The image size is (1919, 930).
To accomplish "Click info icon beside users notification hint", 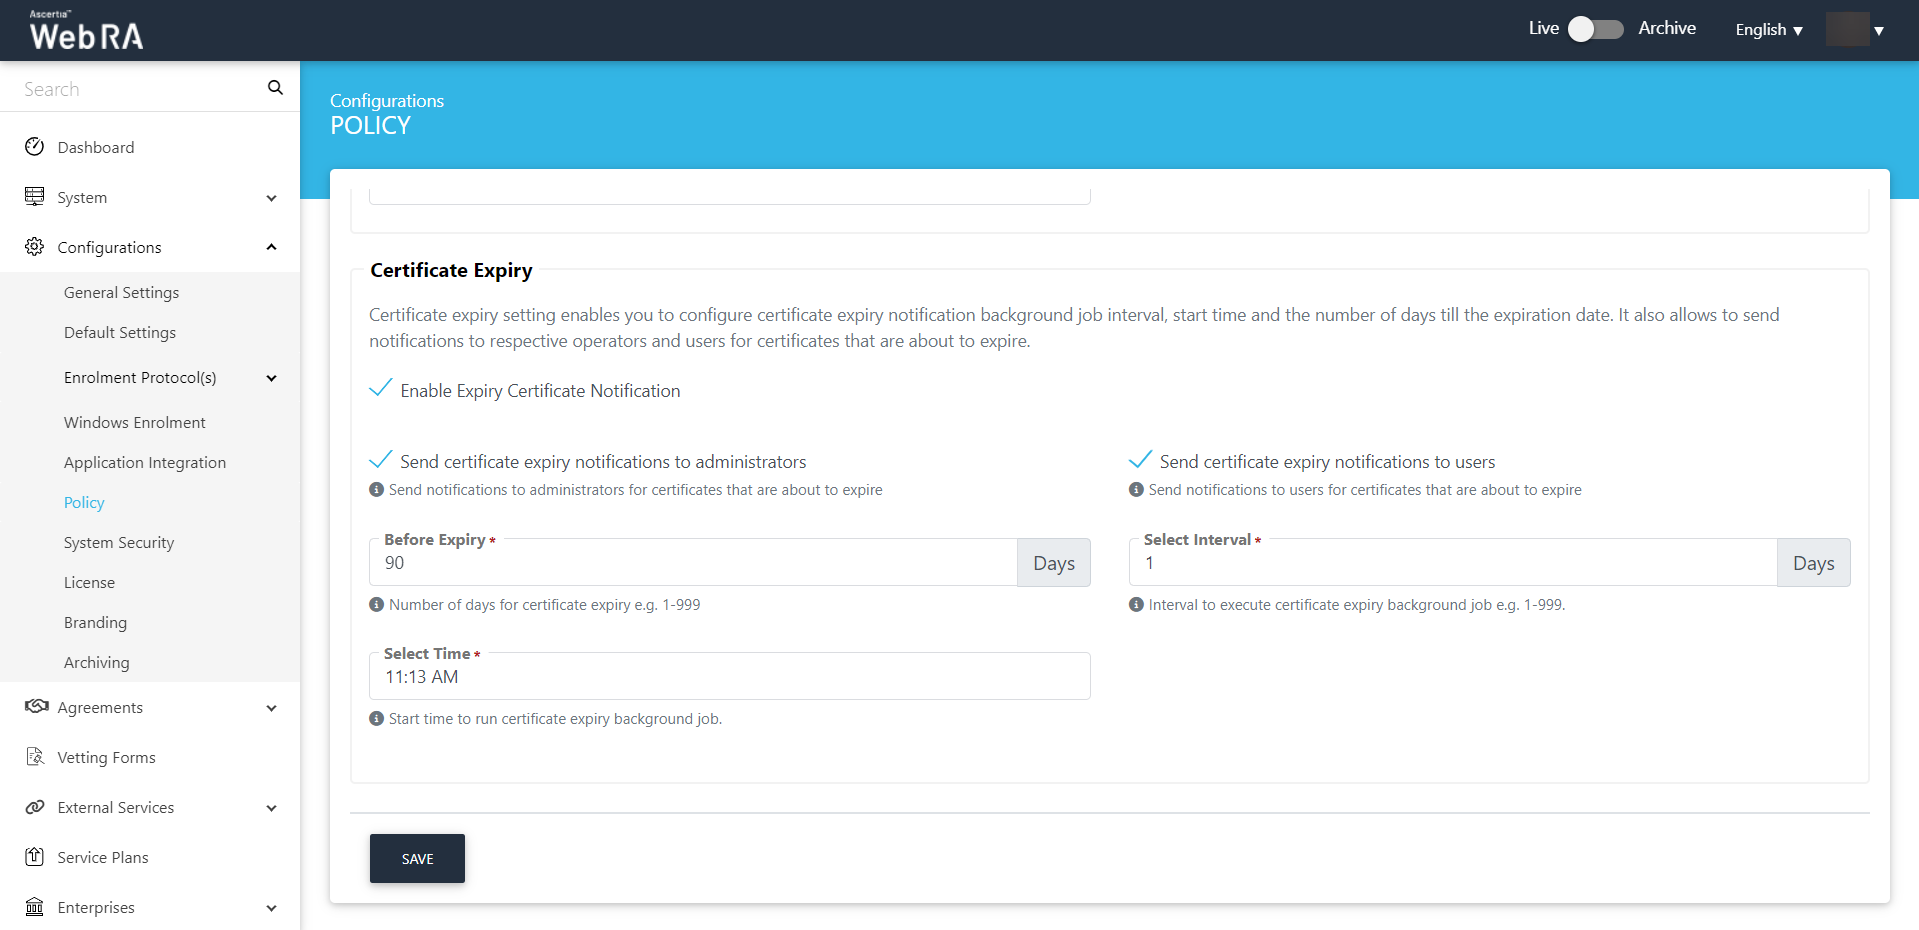I will pyautogui.click(x=1136, y=490).
